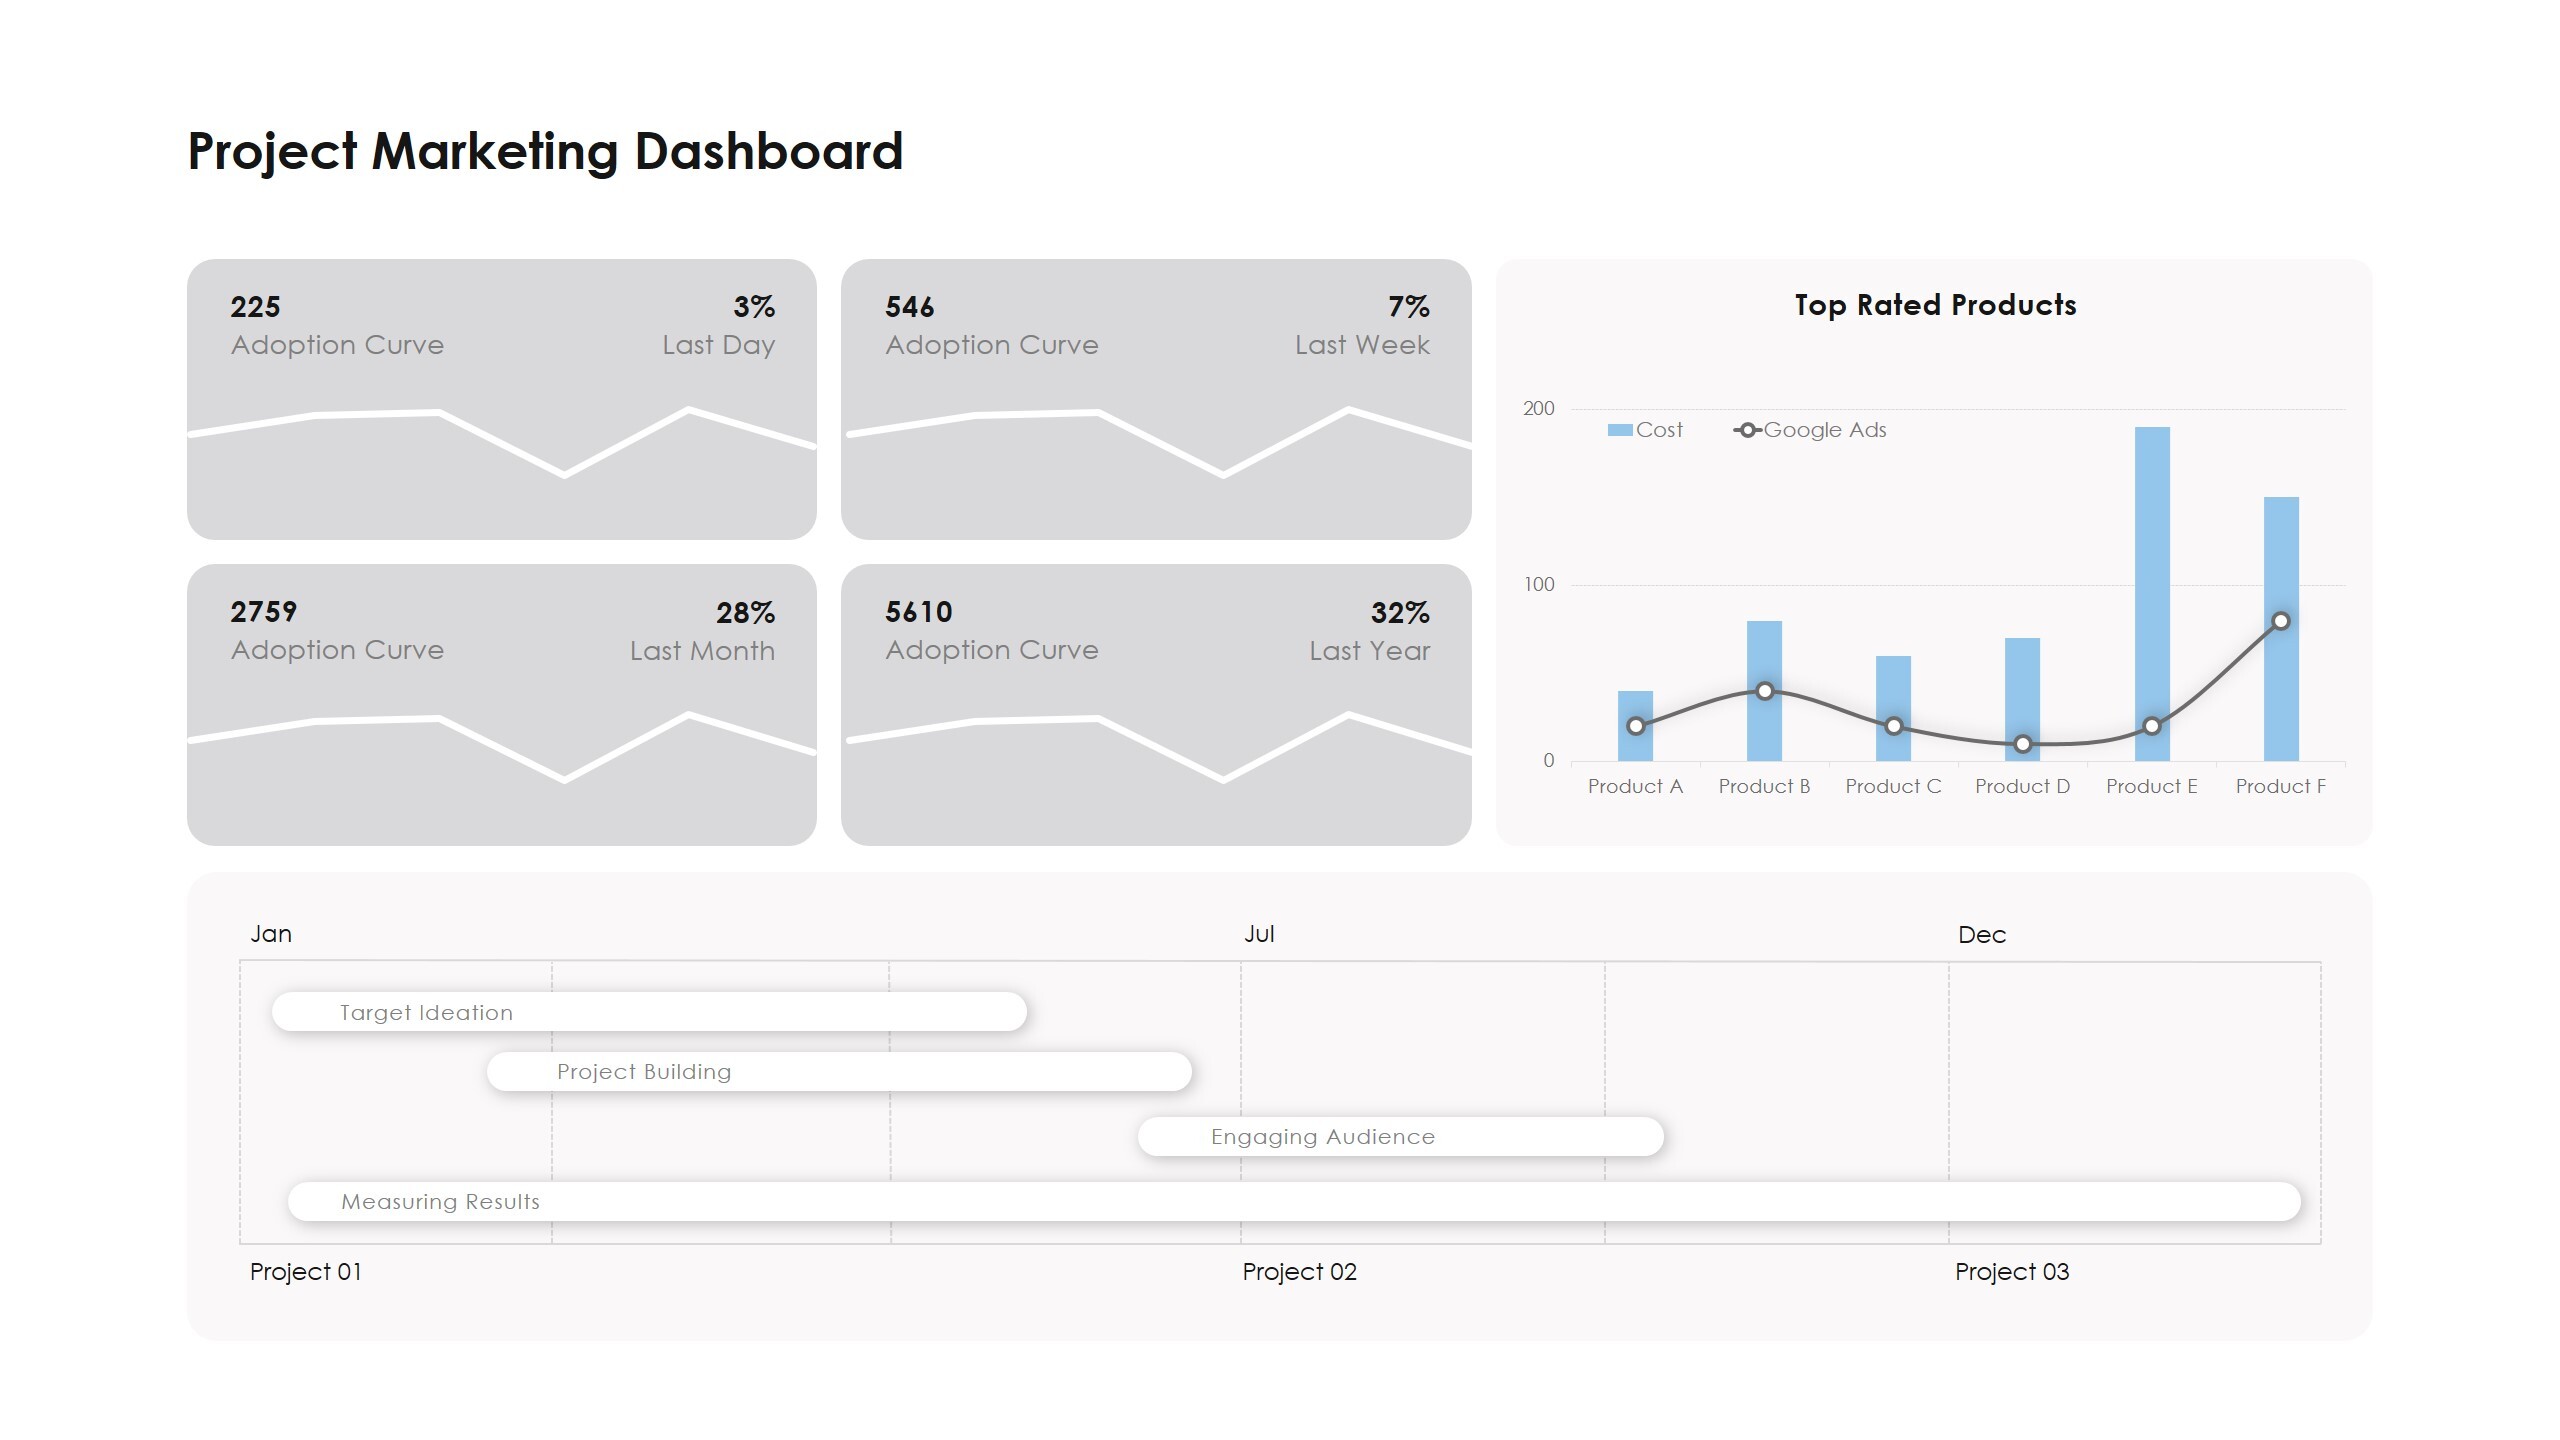Select the 5610 Adoption Curve value
This screenshot has height=1440, width=2560.
(x=918, y=612)
